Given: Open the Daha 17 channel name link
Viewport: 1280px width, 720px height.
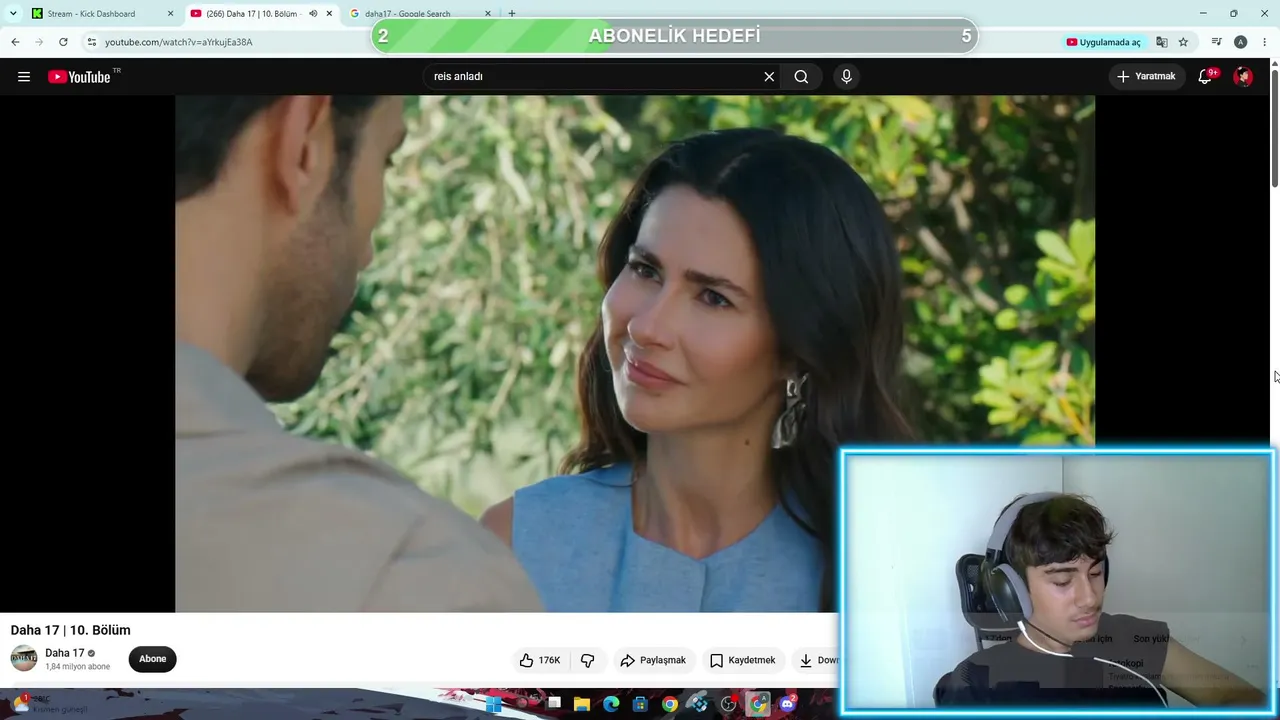Looking at the screenshot, I should (x=65, y=653).
